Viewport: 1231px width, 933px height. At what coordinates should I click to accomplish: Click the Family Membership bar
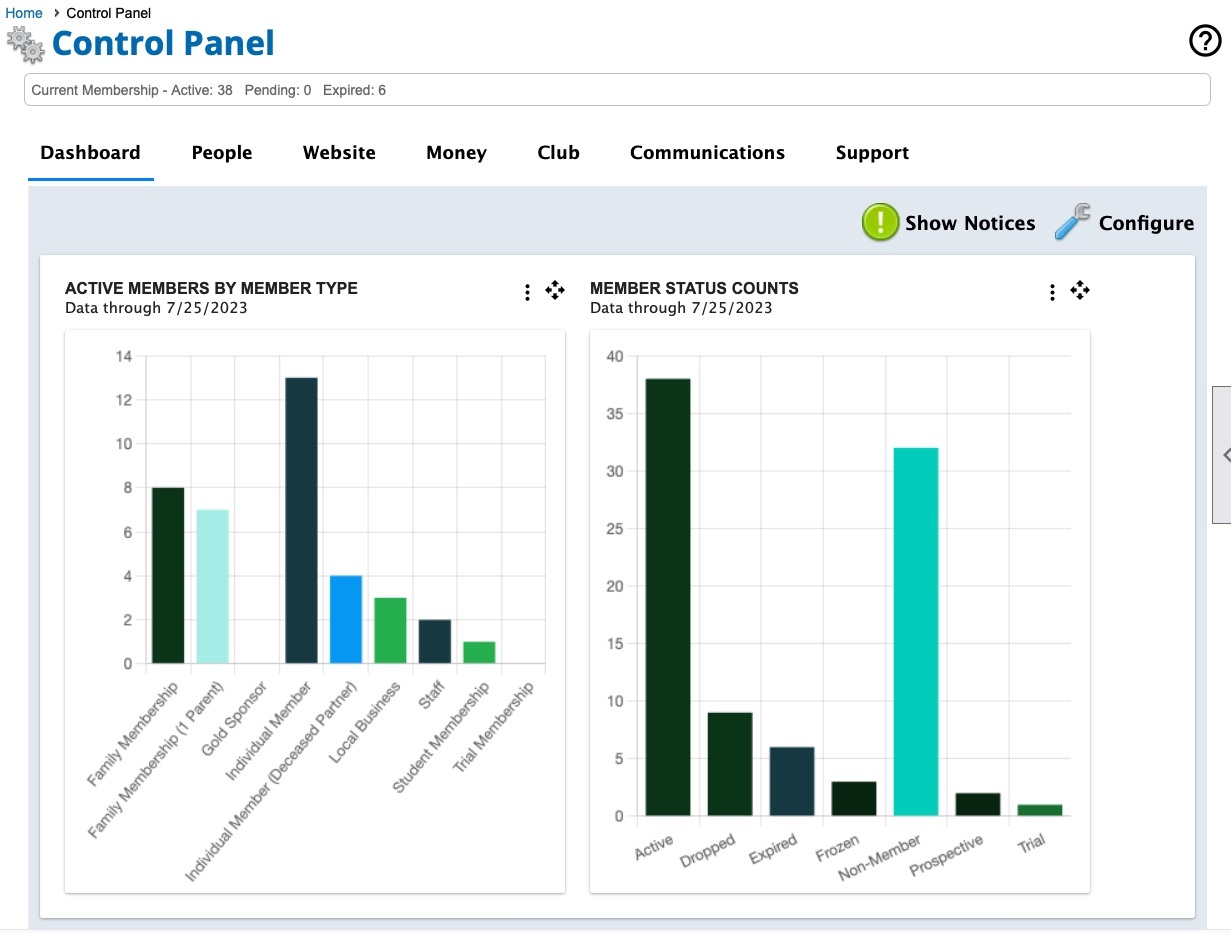pyautogui.click(x=168, y=575)
